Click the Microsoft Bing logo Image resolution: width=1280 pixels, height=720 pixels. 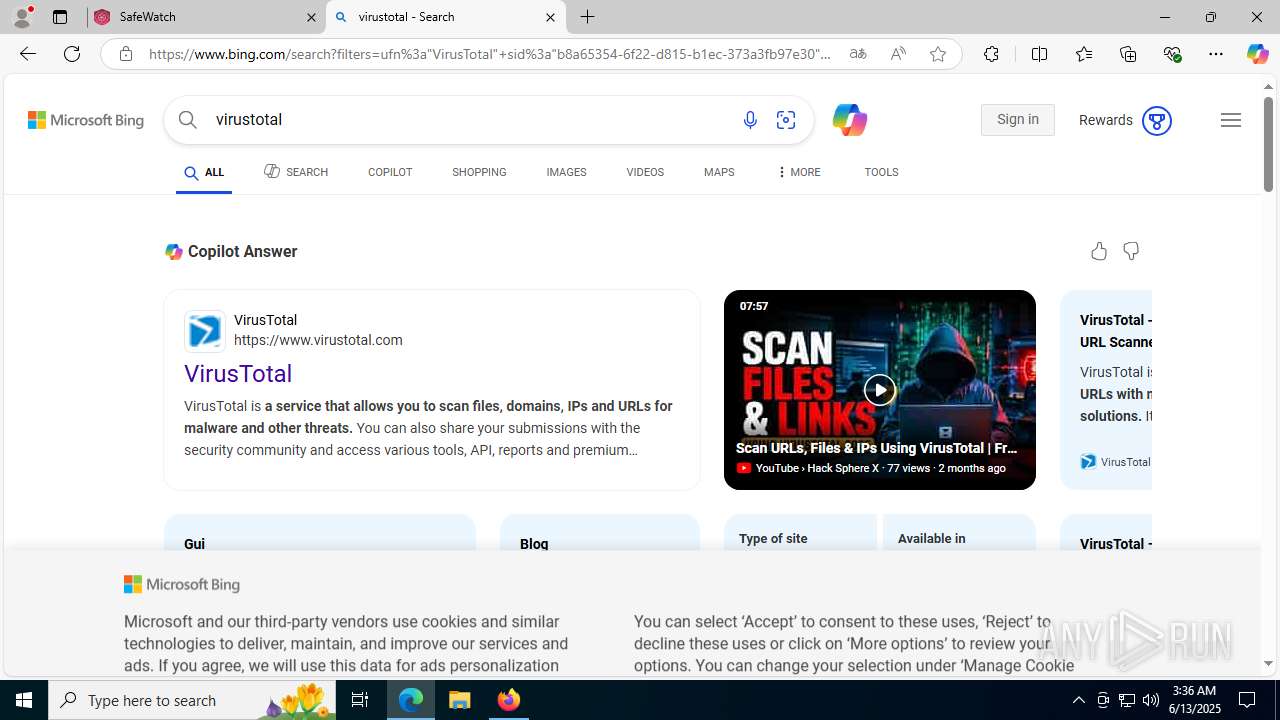tap(86, 120)
